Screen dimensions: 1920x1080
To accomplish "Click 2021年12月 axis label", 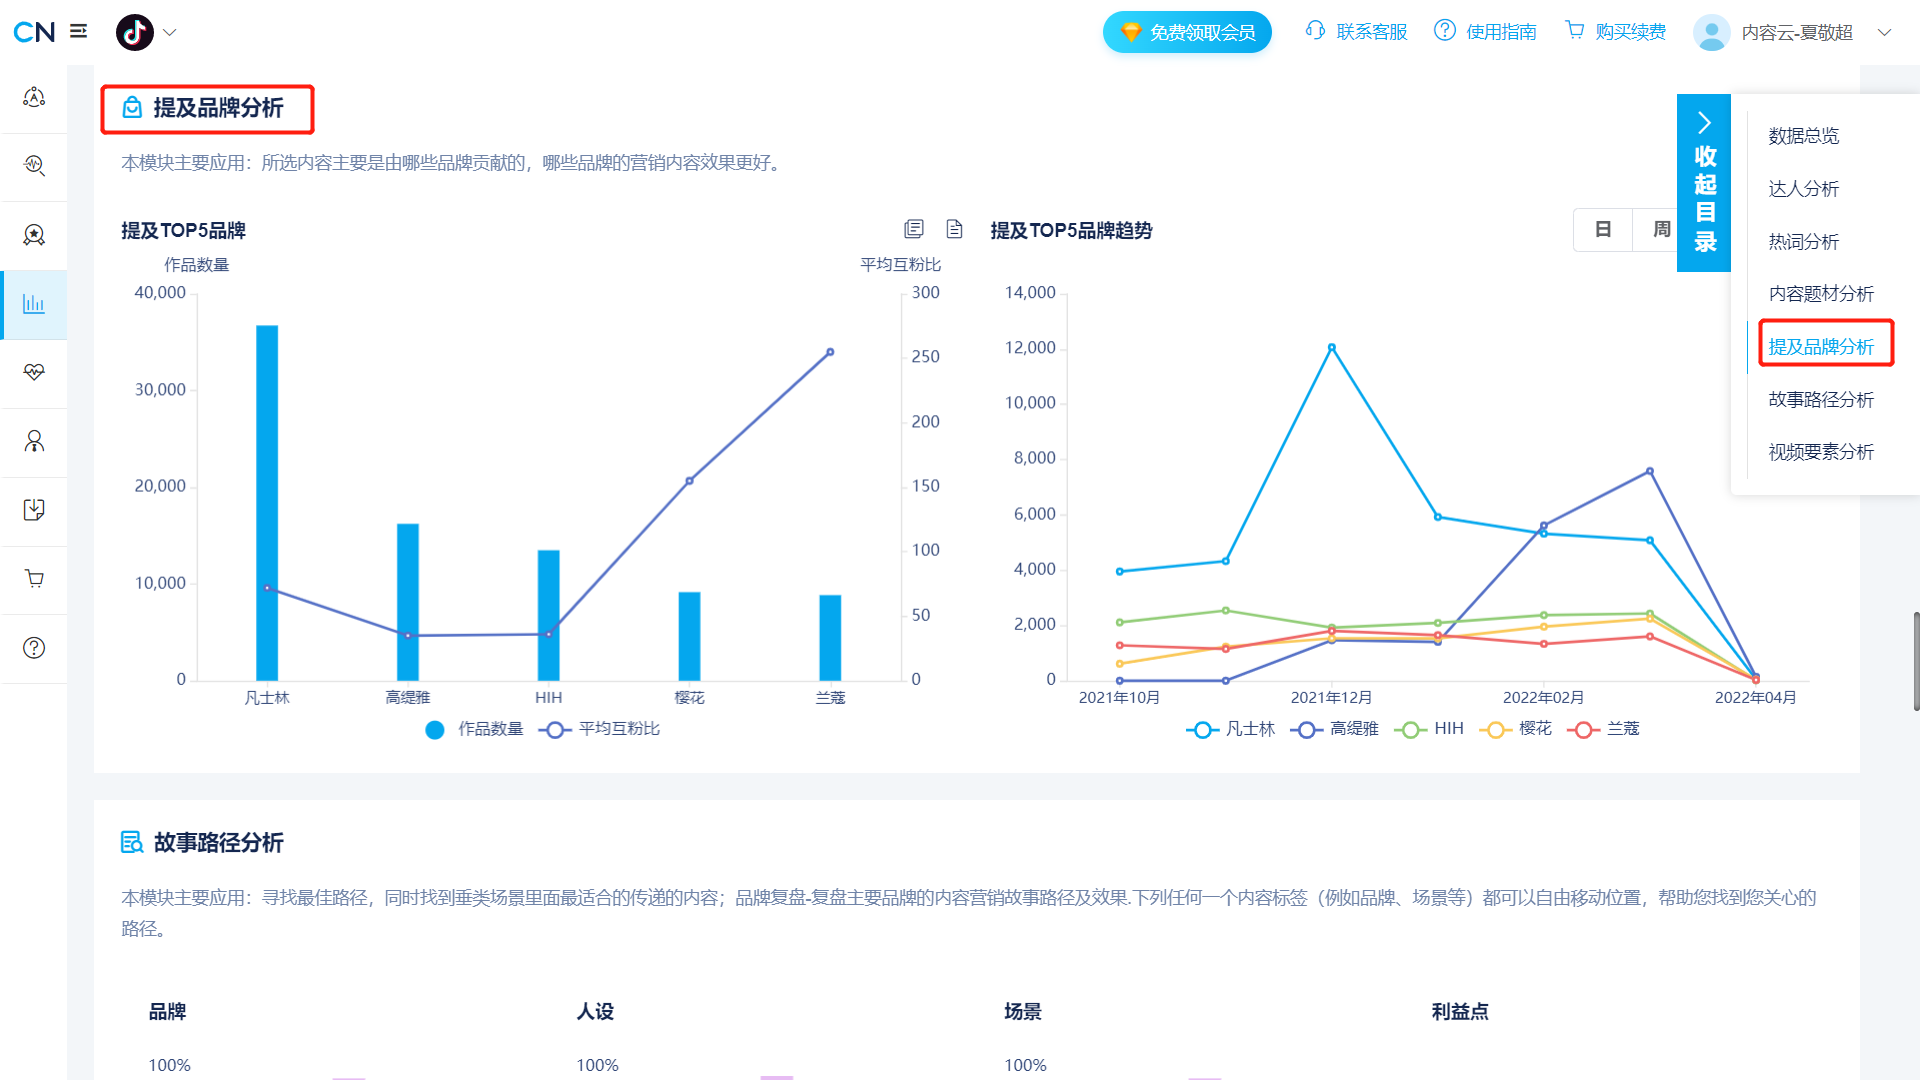I will pyautogui.click(x=1331, y=698).
